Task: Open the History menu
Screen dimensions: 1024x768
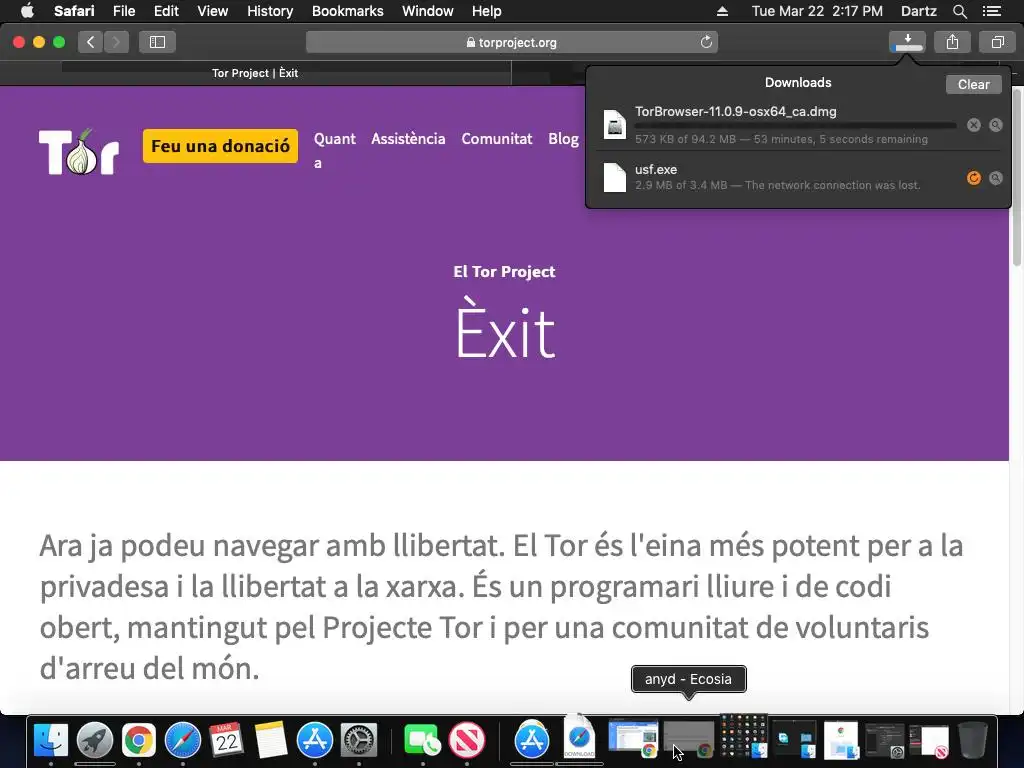Action: (270, 11)
